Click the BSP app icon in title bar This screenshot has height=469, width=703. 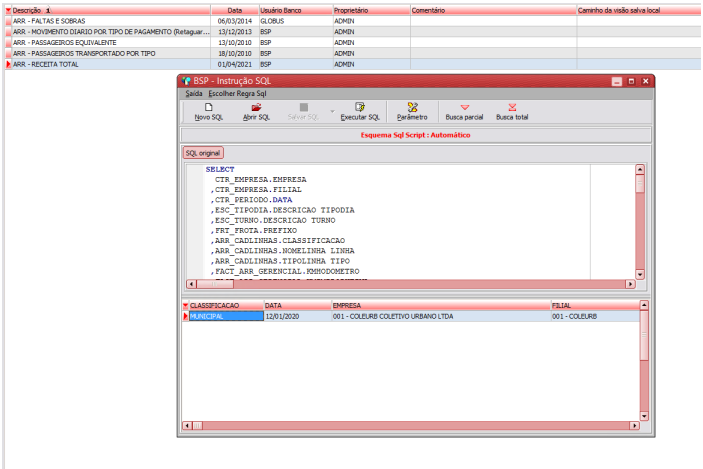186,81
